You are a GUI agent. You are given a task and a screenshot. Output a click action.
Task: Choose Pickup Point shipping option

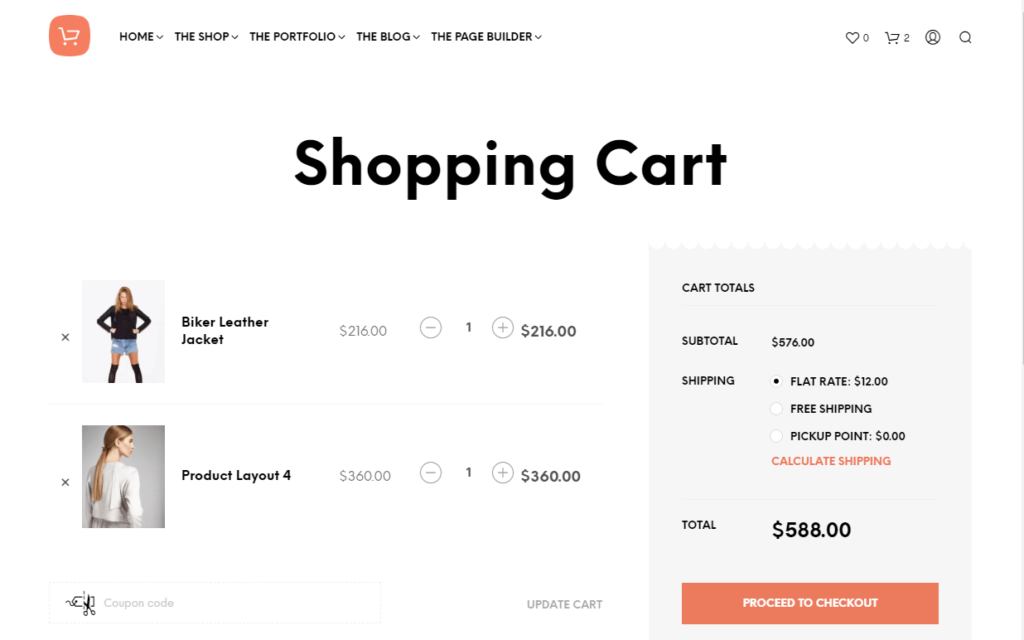(776, 436)
